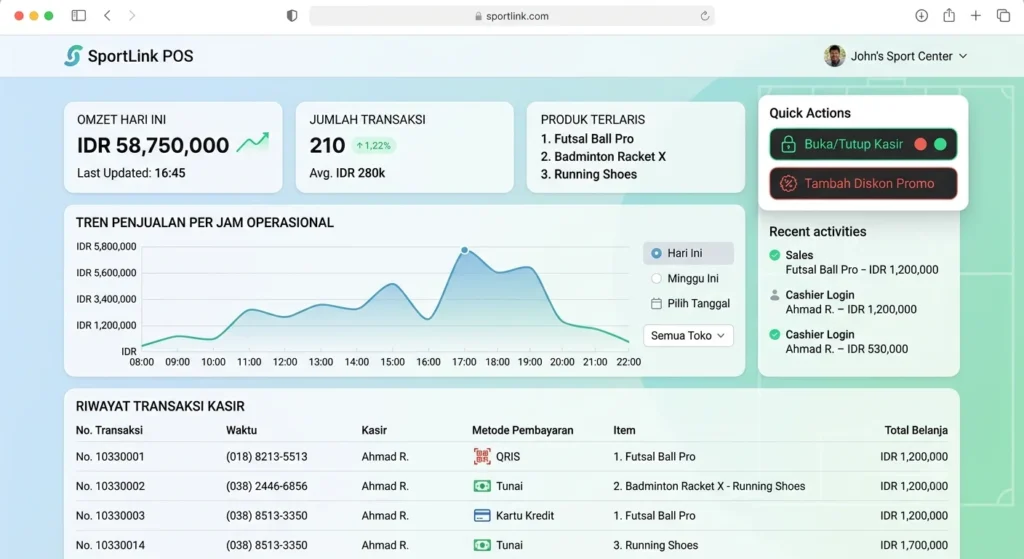This screenshot has height=559, width=1024.
Task: Click the Tambah Diskon Promo button
Action: (863, 184)
